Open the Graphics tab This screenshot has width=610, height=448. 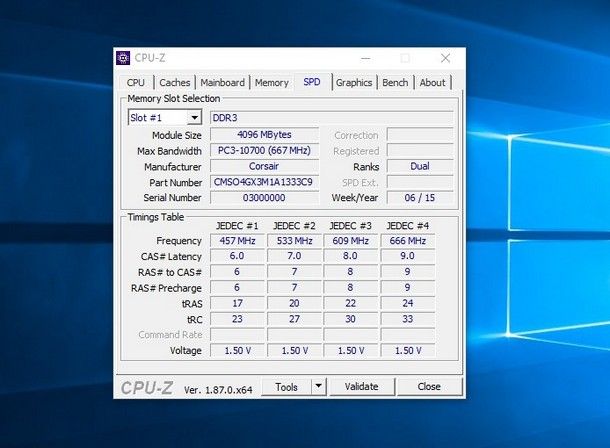pyautogui.click(x=354, y=83)
